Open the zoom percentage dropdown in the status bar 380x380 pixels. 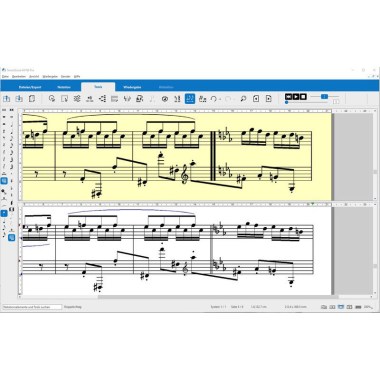(x=368, y=307)
